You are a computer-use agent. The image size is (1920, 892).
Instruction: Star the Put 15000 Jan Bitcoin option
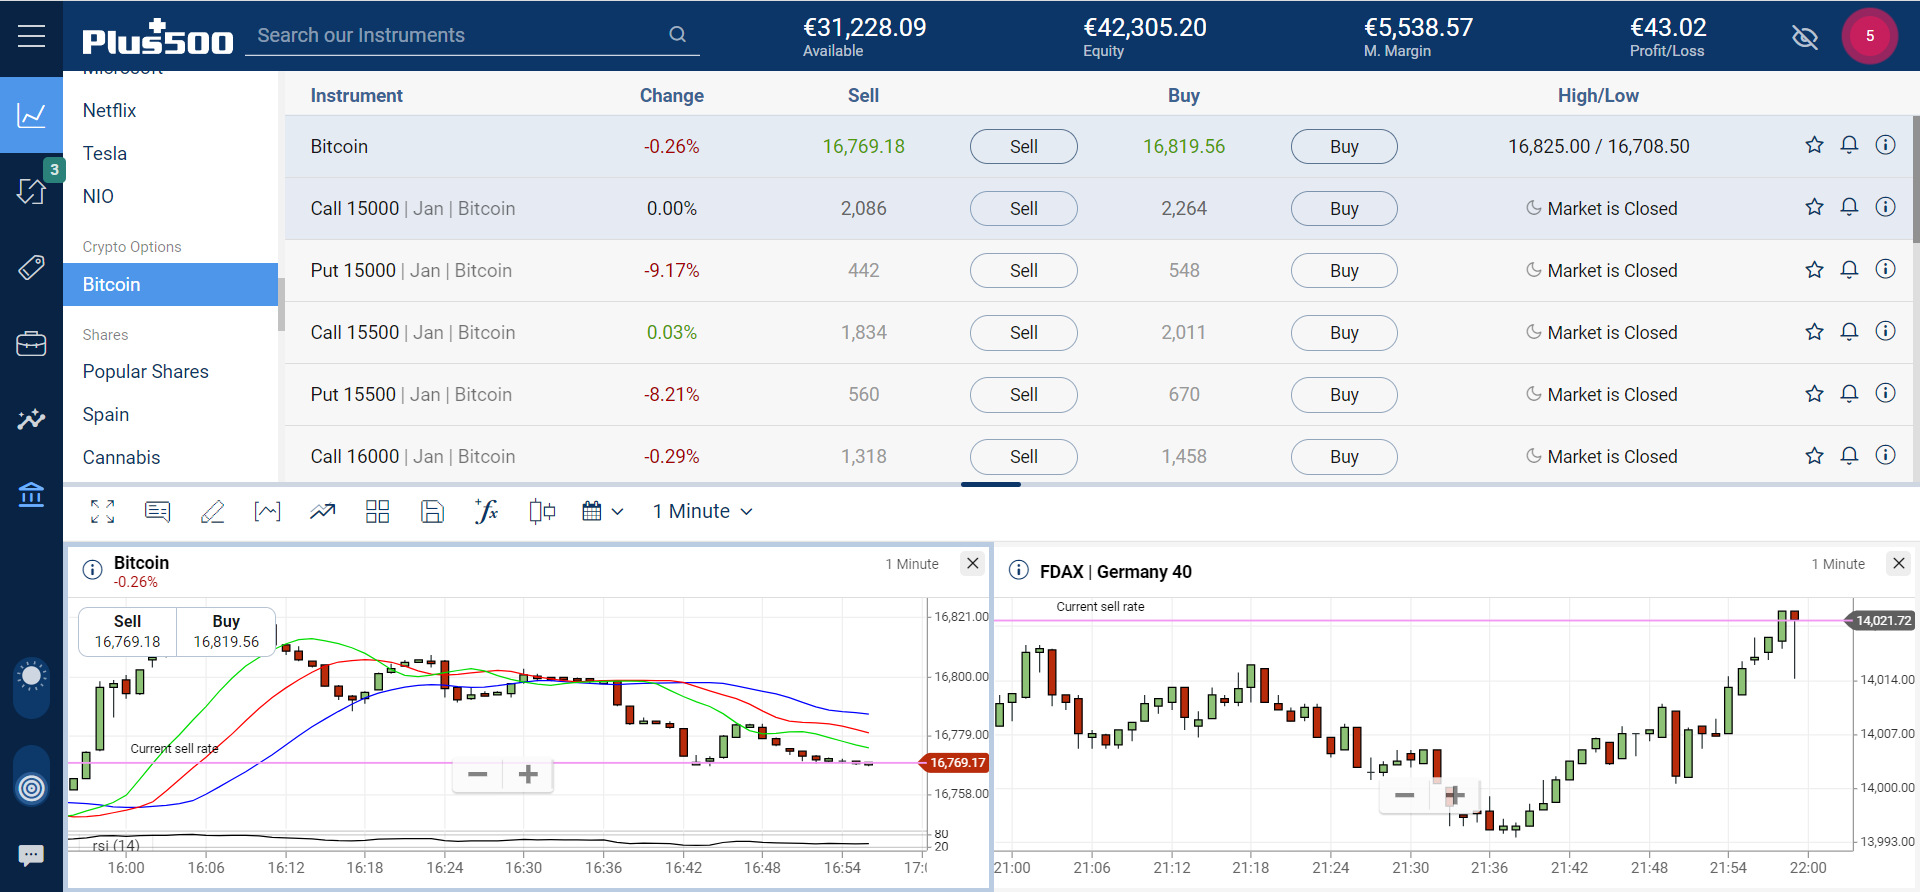click(x=1814, y=269)
